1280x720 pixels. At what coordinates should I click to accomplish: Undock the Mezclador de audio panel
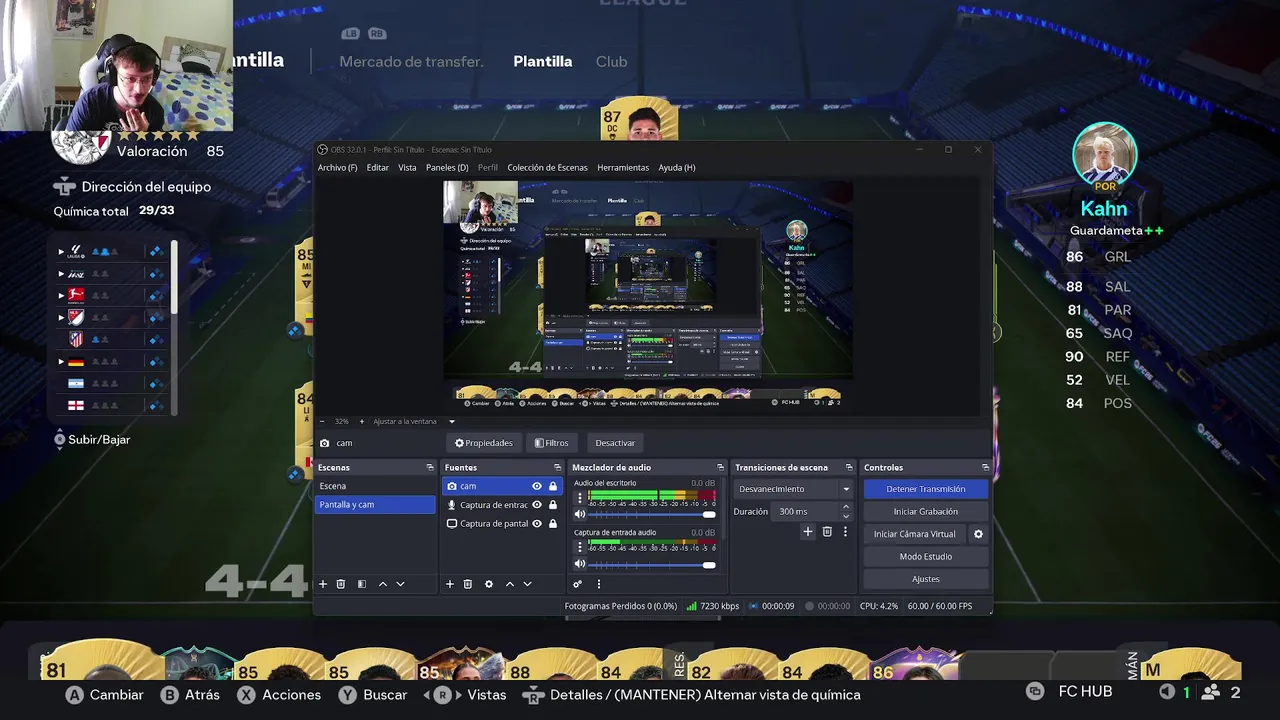(720, 467)
